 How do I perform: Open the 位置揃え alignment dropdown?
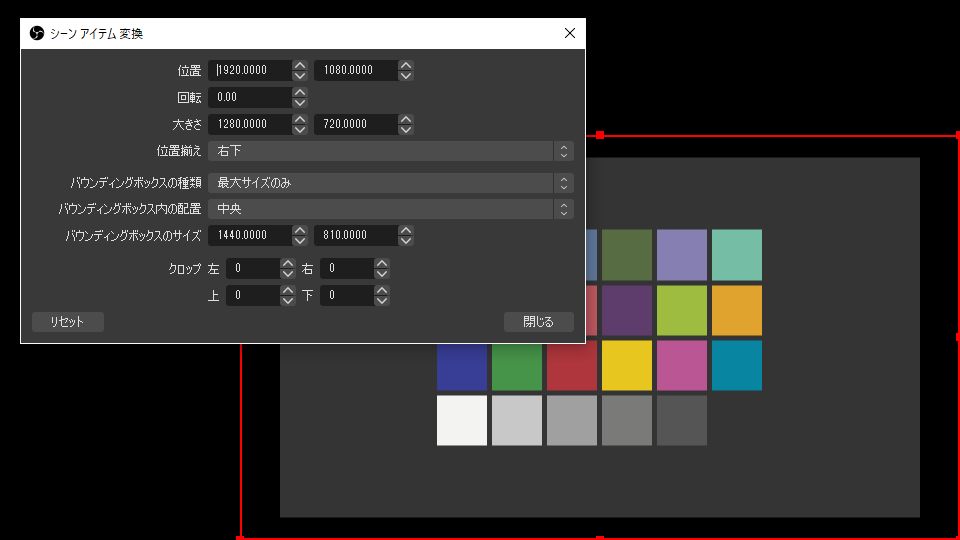390,151
